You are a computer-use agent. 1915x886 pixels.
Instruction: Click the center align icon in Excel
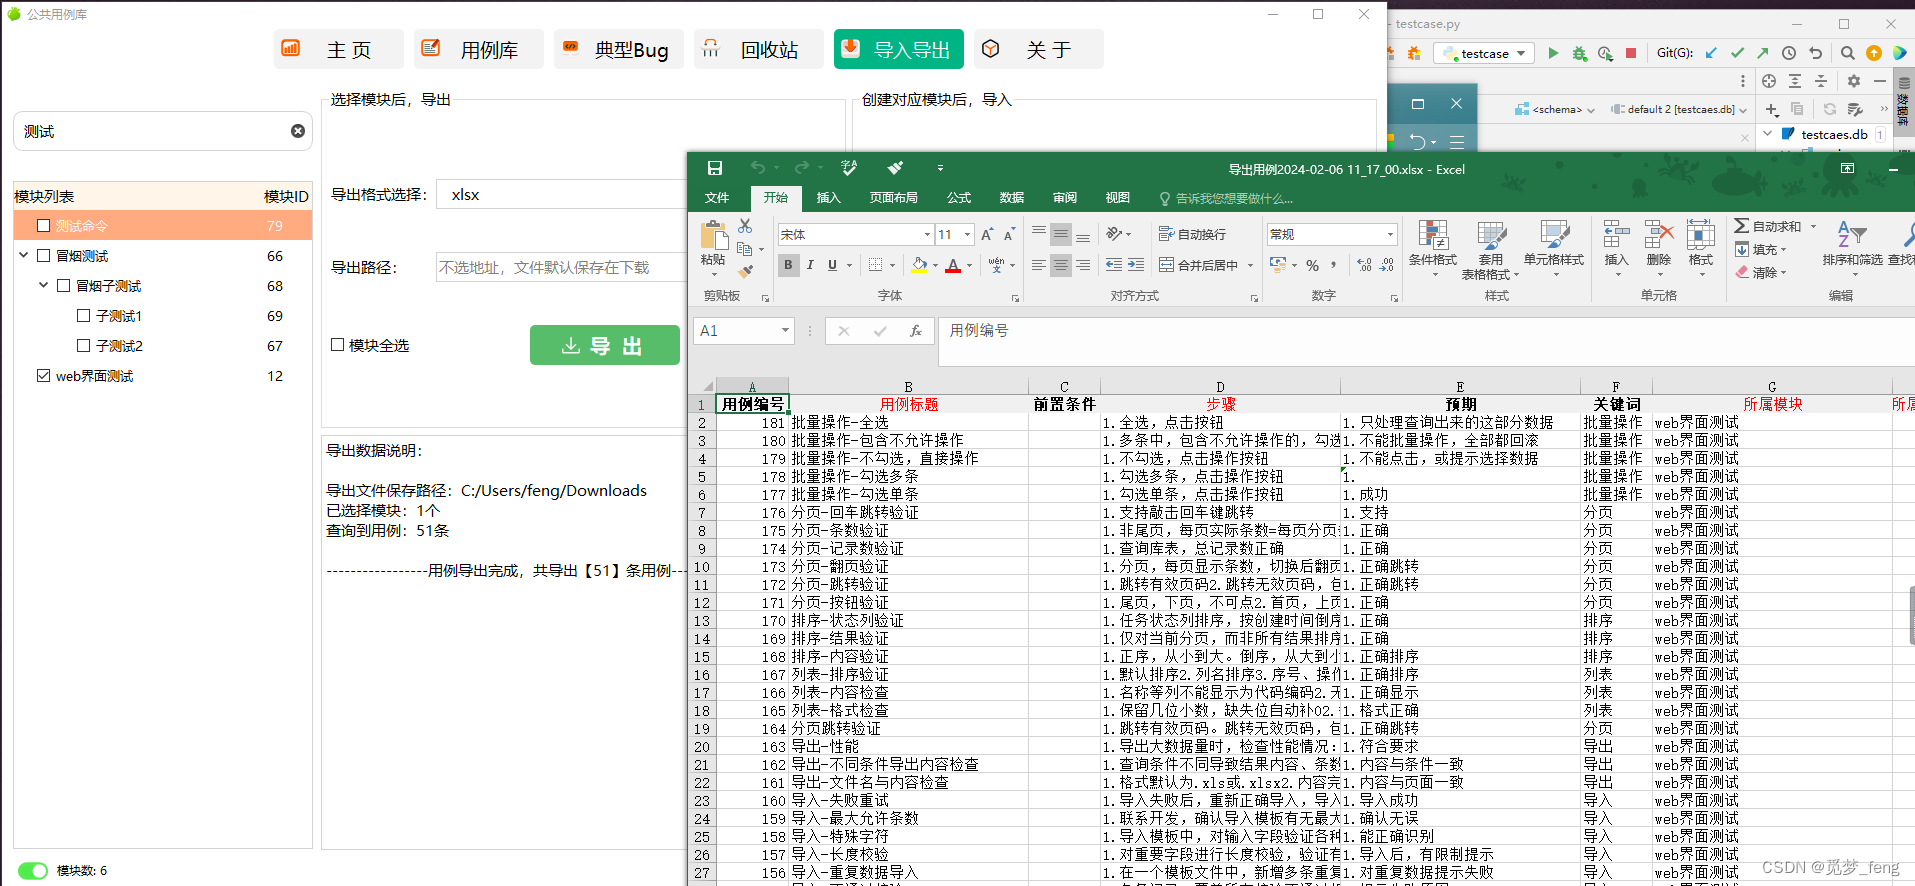pyautogui.click(x=1061, y=265)
